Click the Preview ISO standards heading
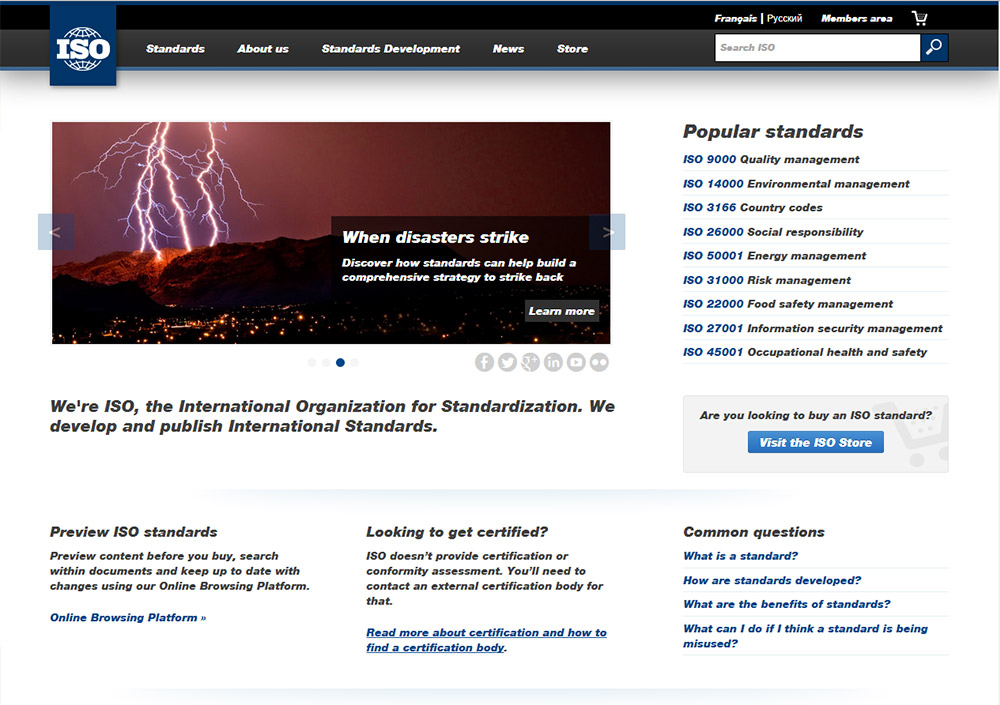The image size is (1000, 705). [133, 532]
